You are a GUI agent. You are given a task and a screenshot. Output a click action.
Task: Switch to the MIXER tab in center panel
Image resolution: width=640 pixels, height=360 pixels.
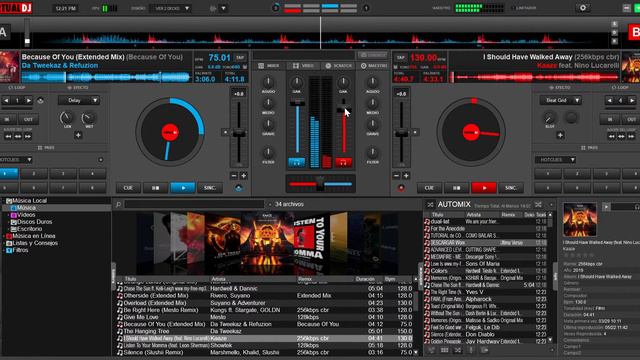pyautogui.click(x=269, y=66)
